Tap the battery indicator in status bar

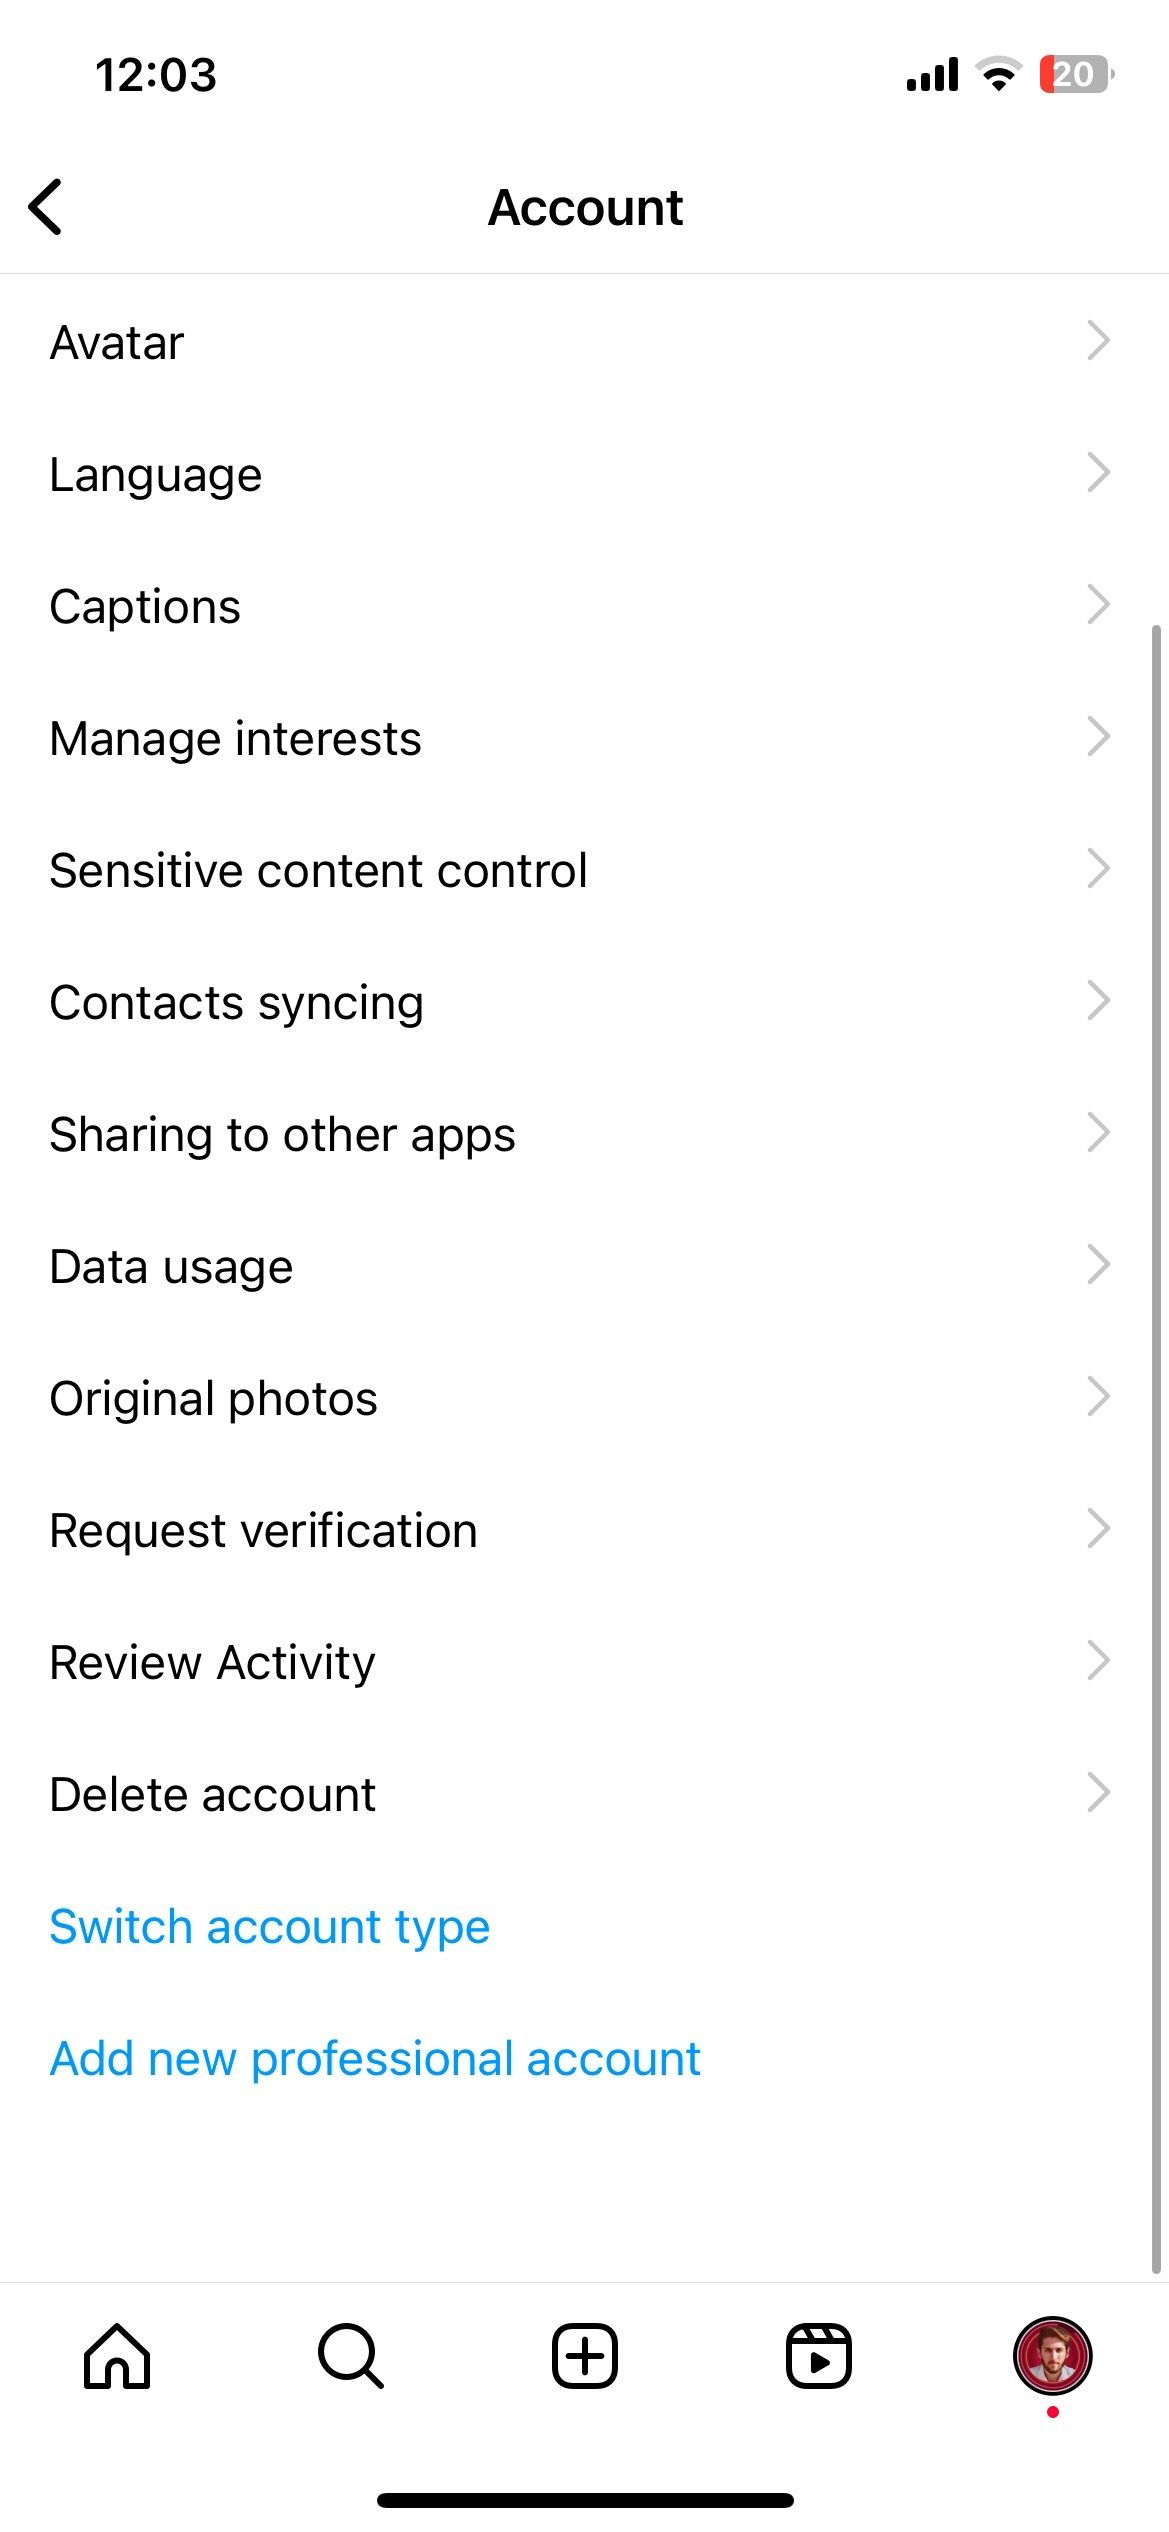[1076, 75]
